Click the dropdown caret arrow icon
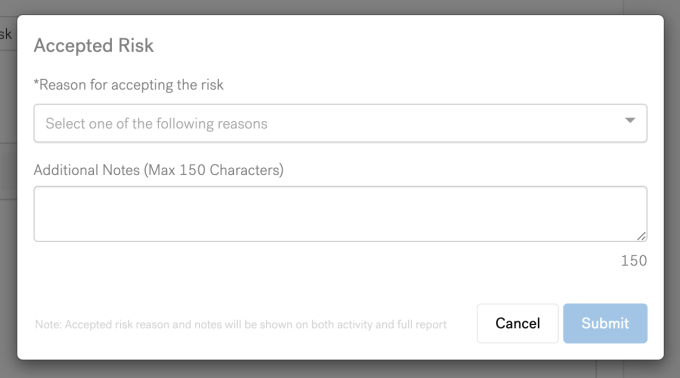 click(630, 121)
